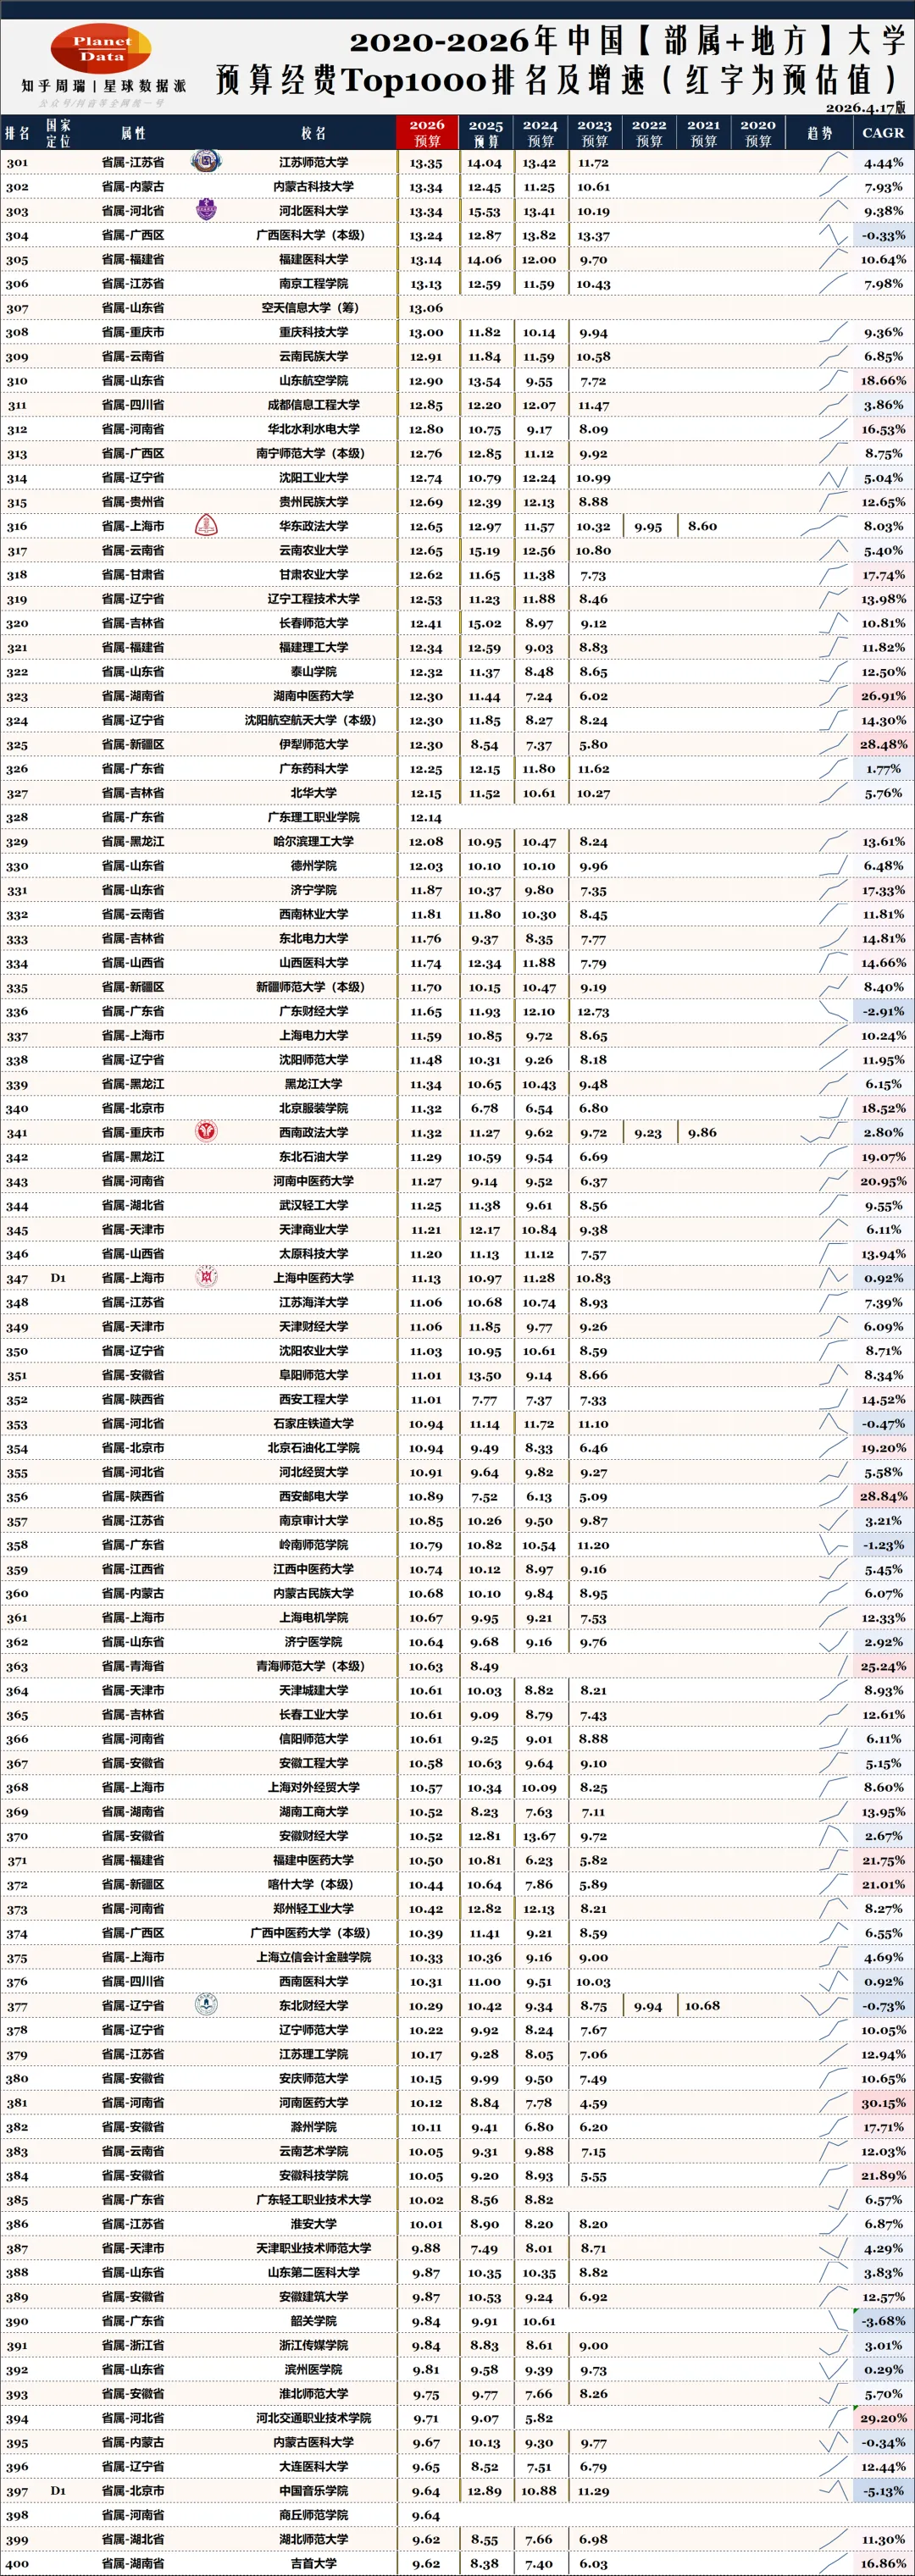Image resolution: width=915 pixels, height=2576 pixels.
Task: Select the school name 中国音乐学院
Action: pyautogui.click(x=313, y=2491)
